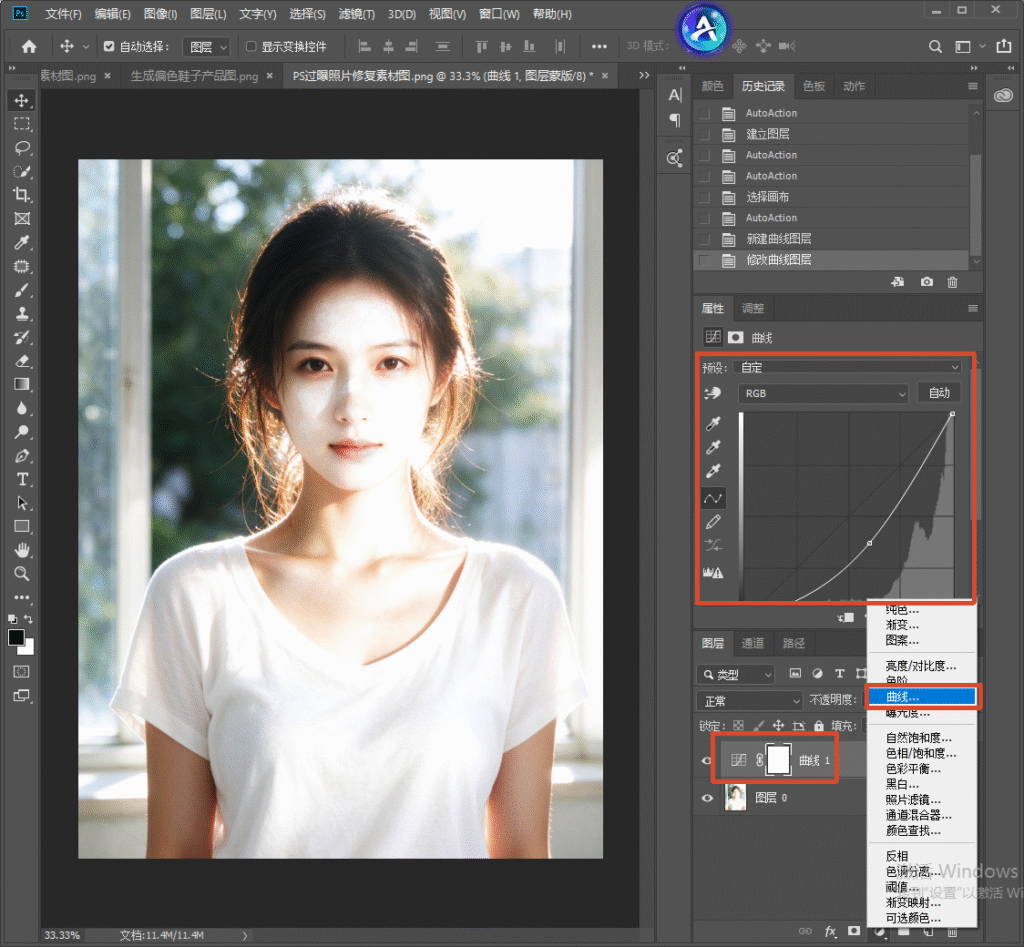Viewport: 1024px width, 947px height.
Task: Expand hidden document tabs with double chevron
Action: [644, 75]
